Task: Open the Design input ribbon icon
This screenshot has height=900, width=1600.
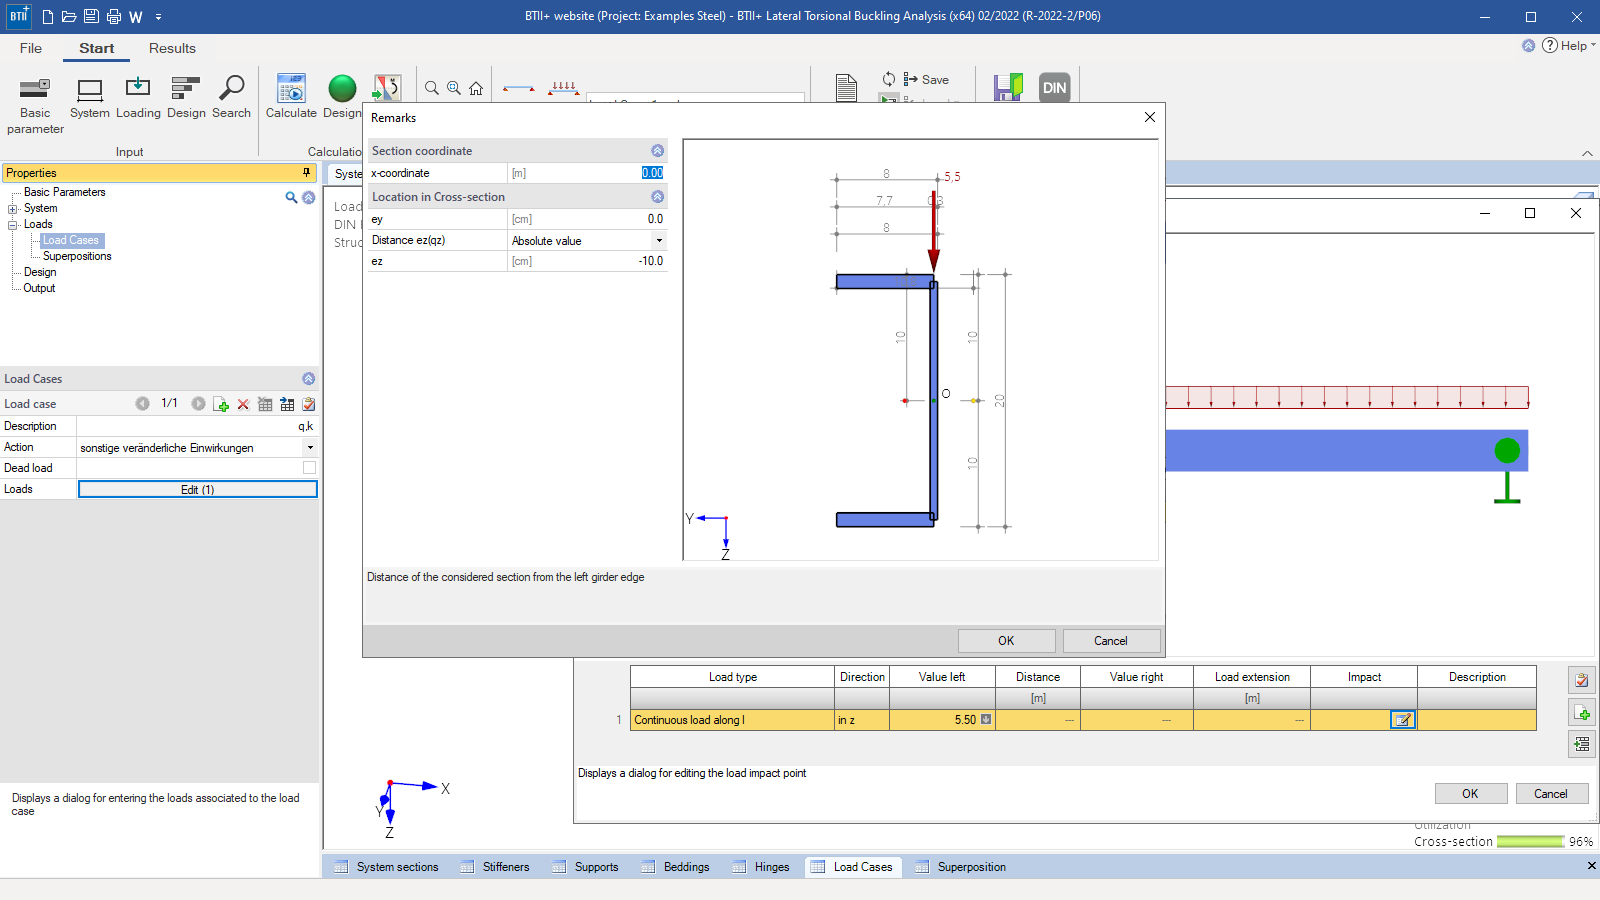Action: click(x=186, y=98)
